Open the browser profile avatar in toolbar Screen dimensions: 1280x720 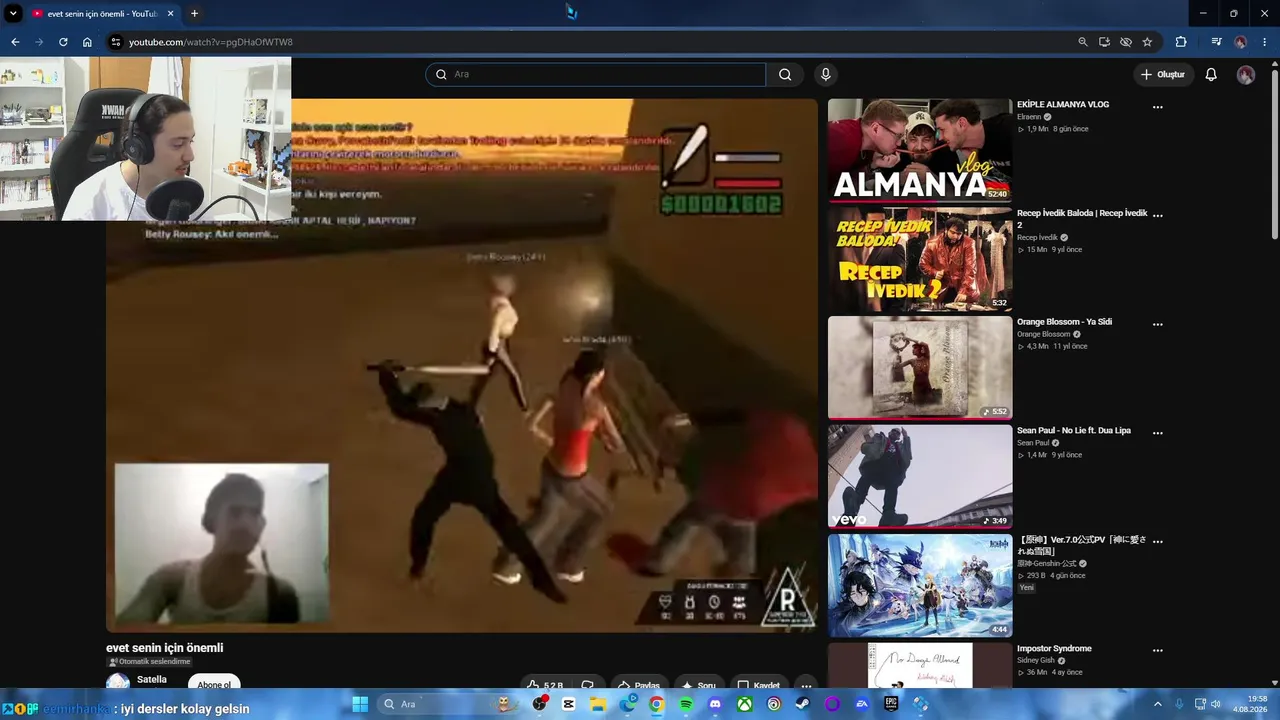(1241, 42)
